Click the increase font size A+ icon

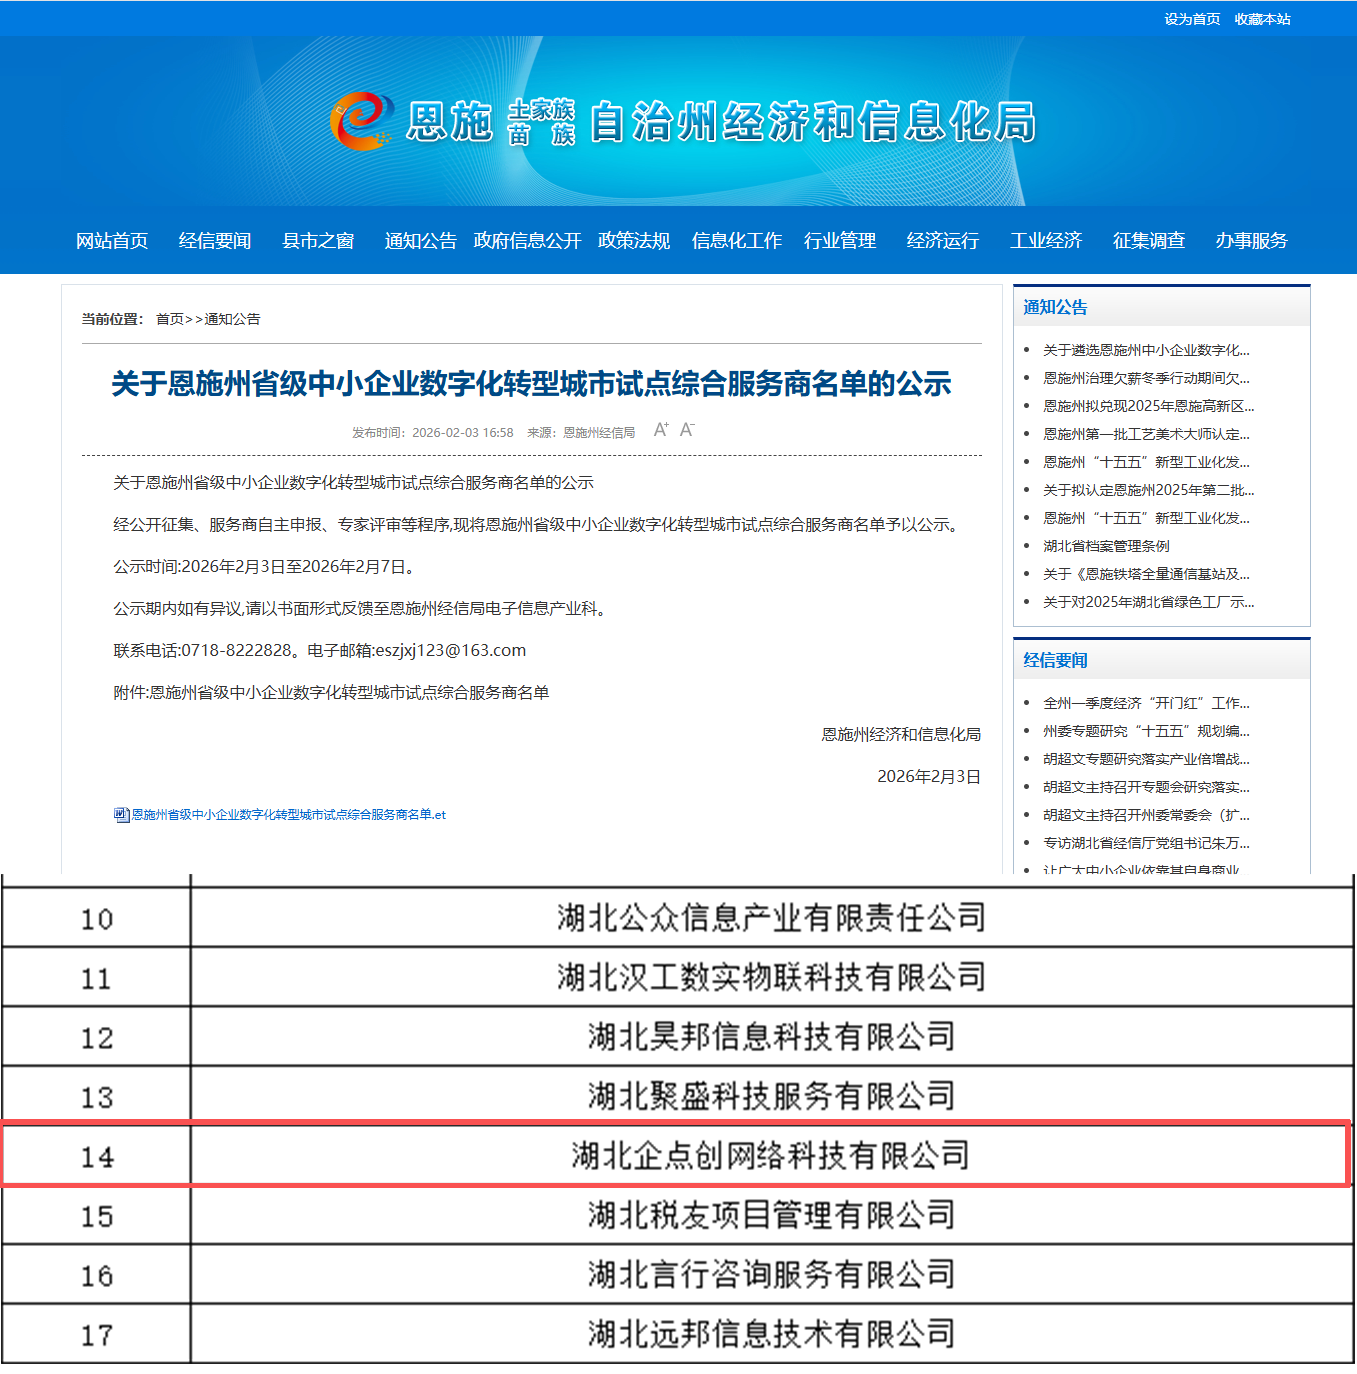click(660, 430)
